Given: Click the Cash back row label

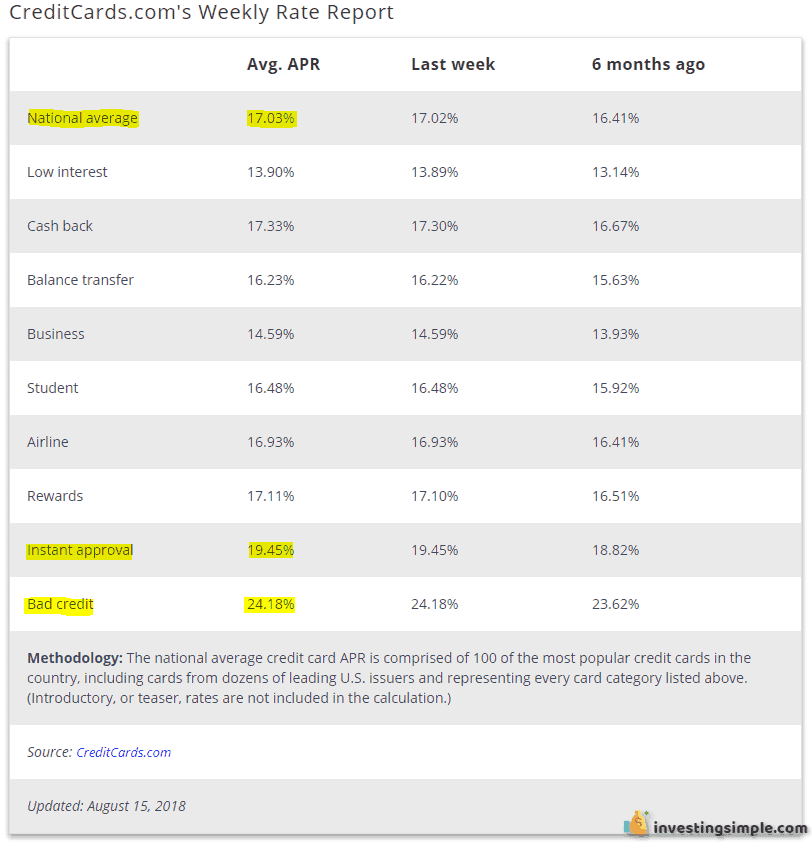Looking at the screenshot, I should click(x=60, y=226).
